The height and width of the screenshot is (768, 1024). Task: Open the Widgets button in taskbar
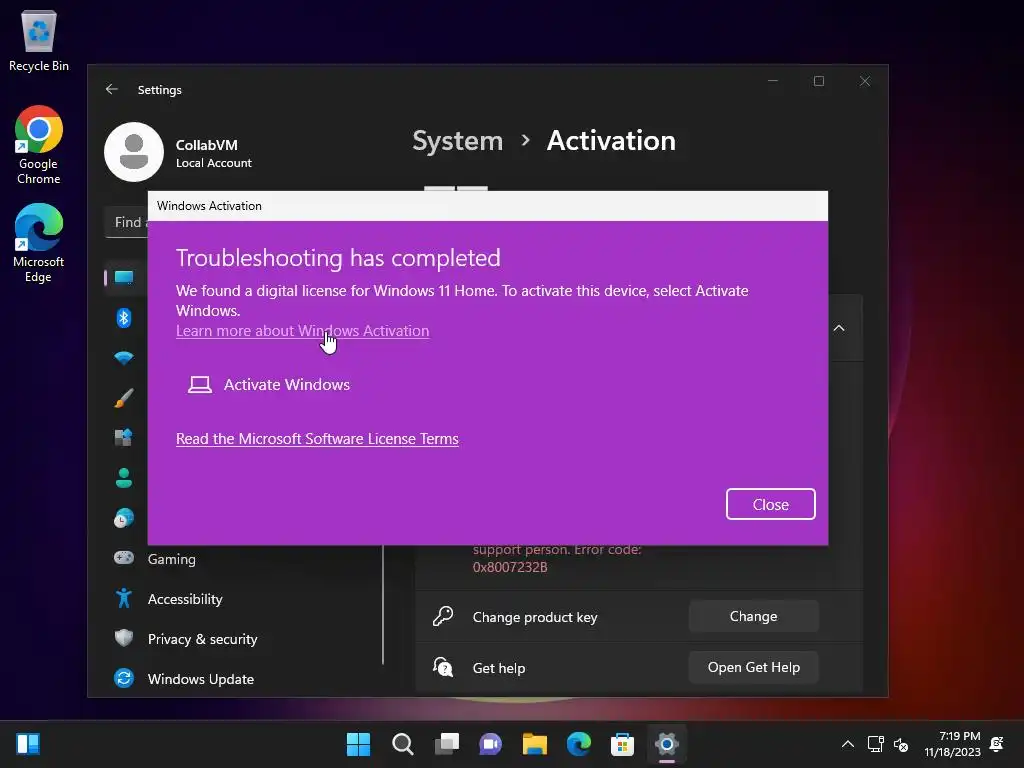pos(28,744)
